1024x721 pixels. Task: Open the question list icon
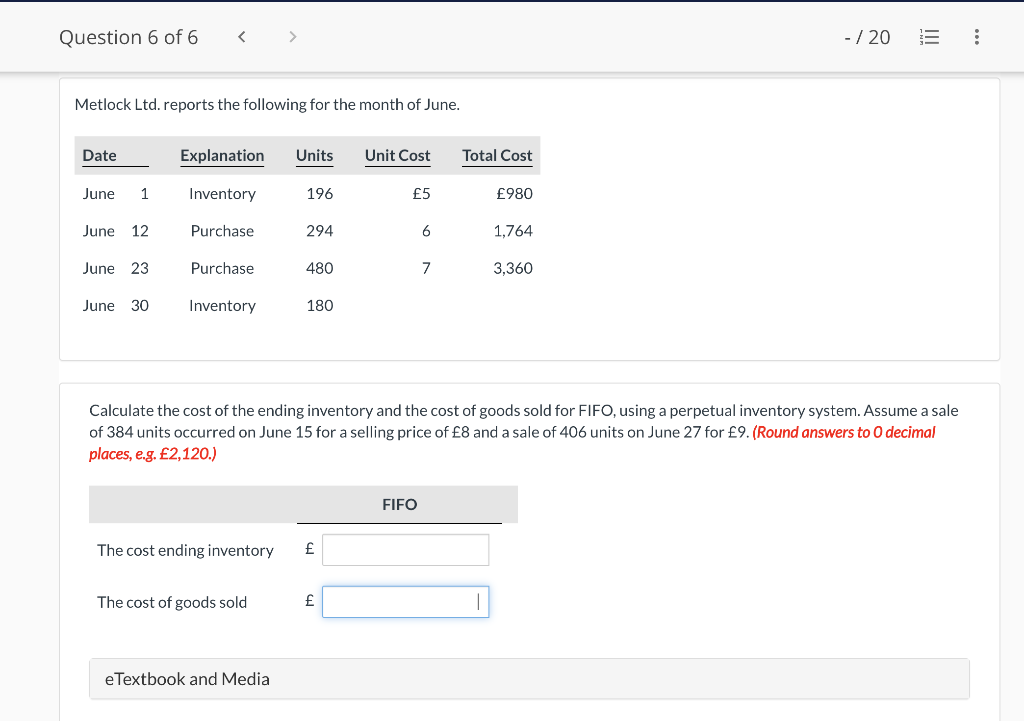929,37
